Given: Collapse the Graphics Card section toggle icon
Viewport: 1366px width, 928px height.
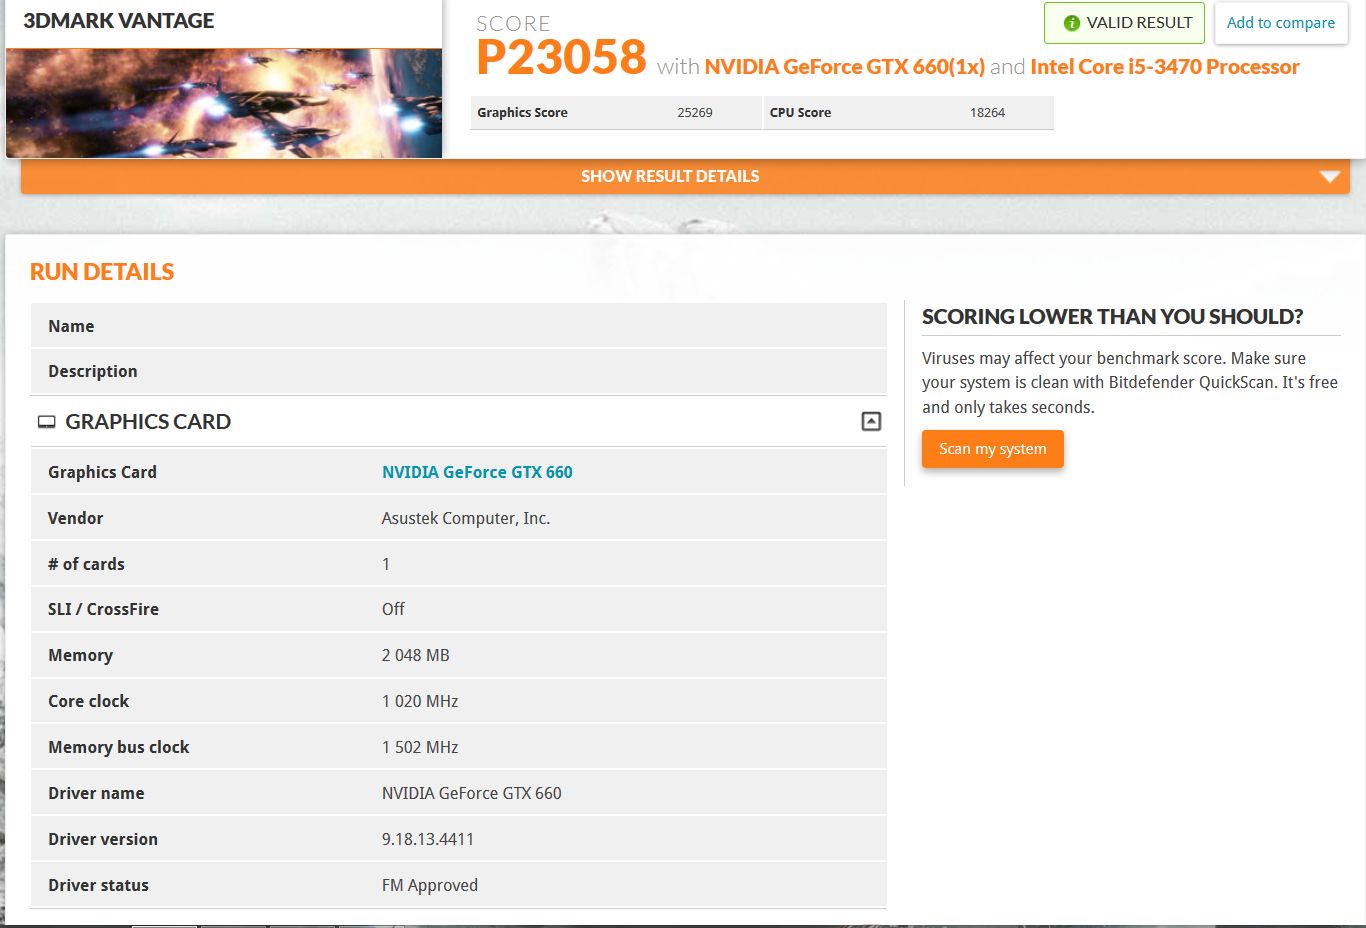Looking at the screenshot, I should point(871,421).
